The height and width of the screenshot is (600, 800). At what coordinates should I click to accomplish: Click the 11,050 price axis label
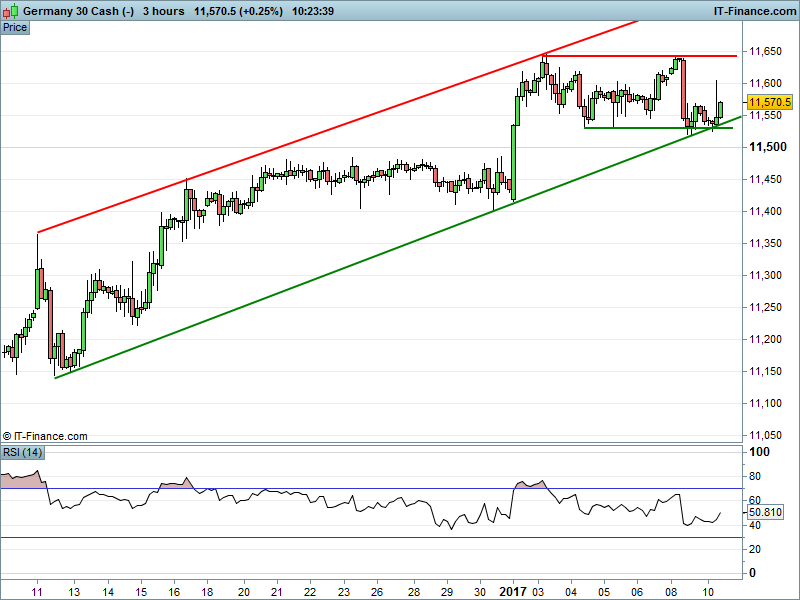(x=765, y=435)
